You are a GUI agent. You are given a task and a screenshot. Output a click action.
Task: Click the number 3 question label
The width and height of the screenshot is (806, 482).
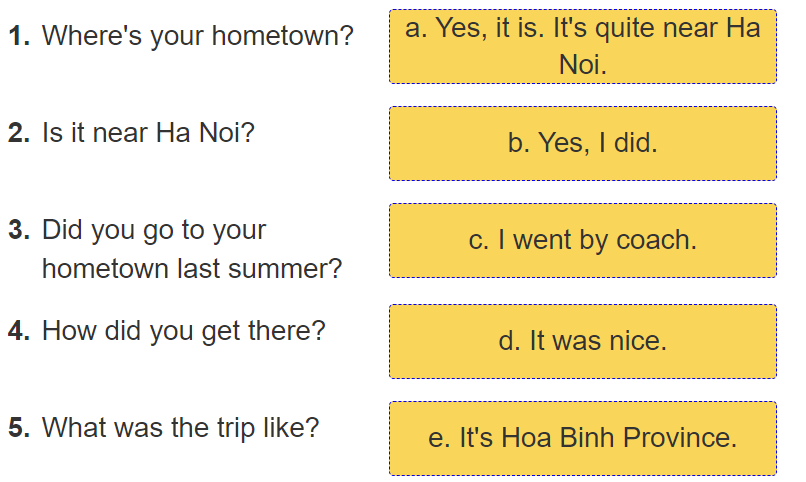(x=19, y=230)
